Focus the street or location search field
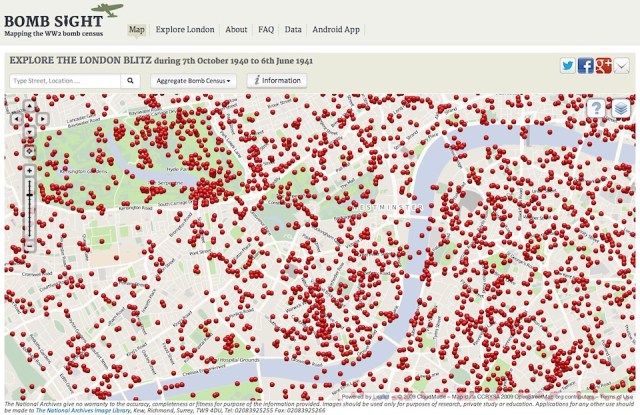Viewport: 640px width, 415px height. [64, 80]
